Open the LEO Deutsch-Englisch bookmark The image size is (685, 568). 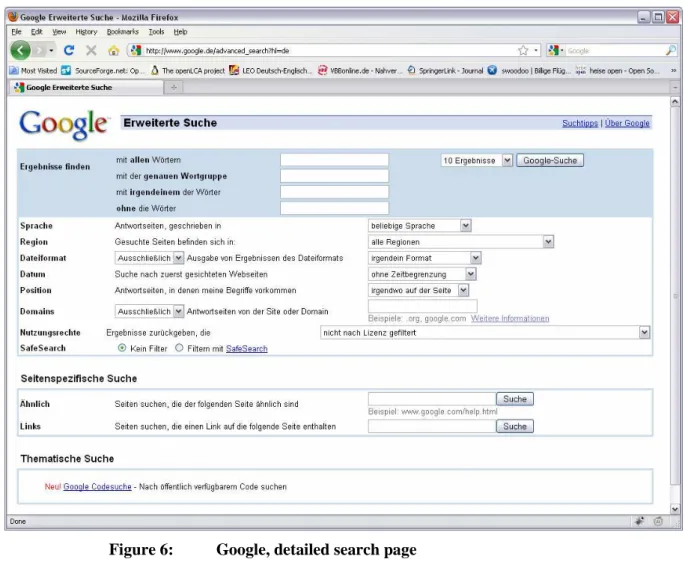[271, 70]
